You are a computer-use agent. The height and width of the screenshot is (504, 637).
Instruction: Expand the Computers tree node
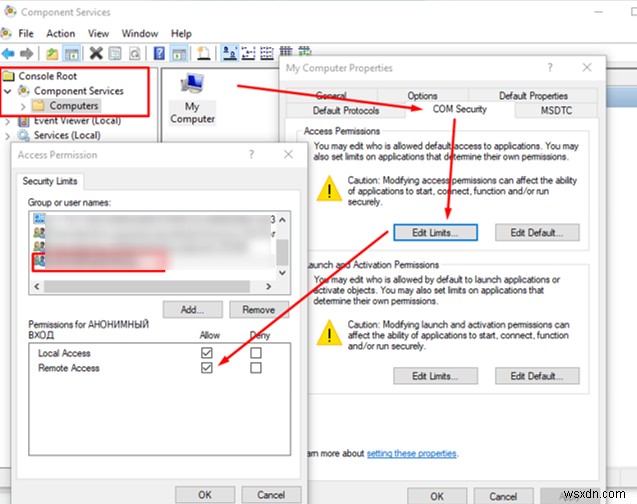[23, 106]
